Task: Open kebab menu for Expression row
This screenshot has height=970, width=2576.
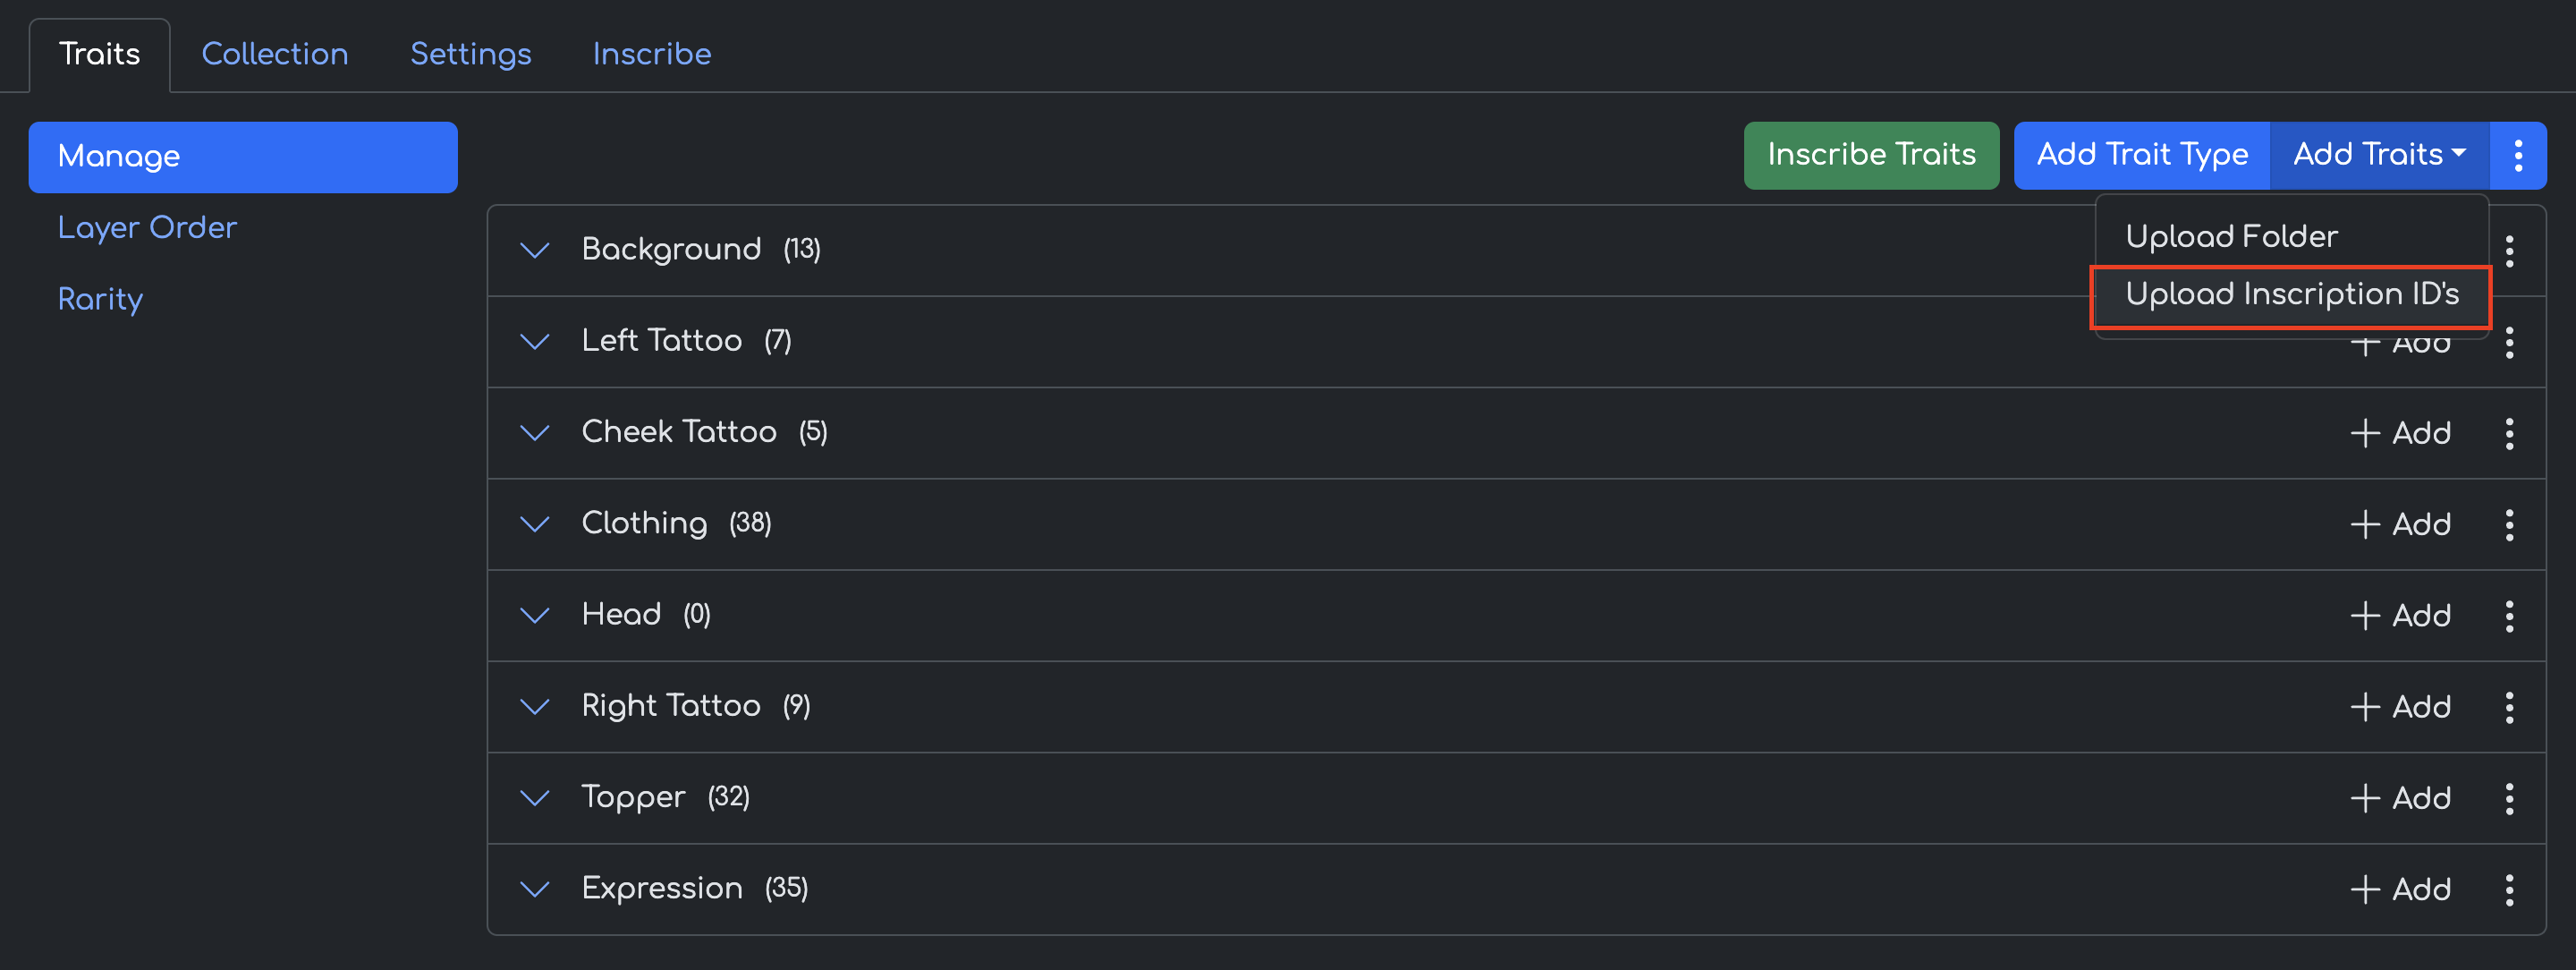Action: coord(2509,889)
